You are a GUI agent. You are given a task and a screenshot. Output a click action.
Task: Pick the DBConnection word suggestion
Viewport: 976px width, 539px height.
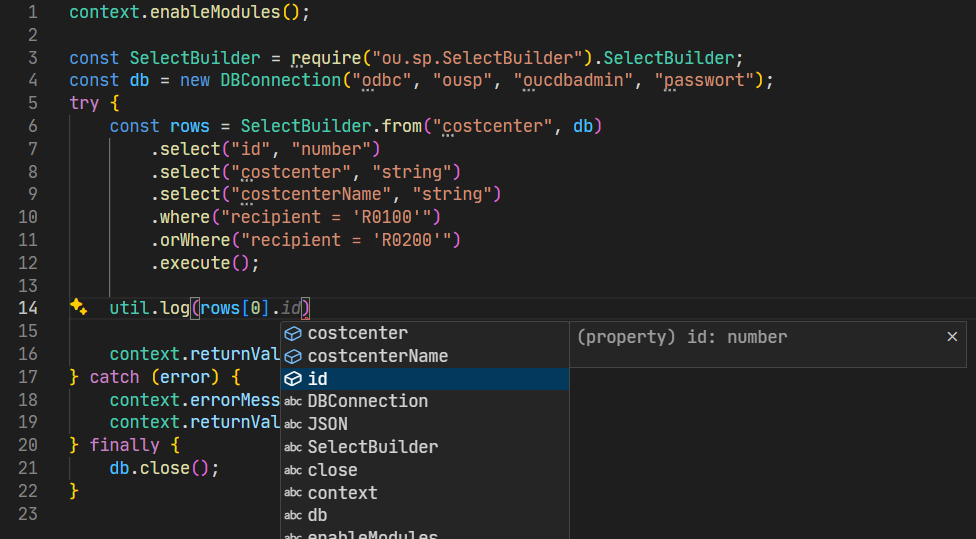(425, 401)
